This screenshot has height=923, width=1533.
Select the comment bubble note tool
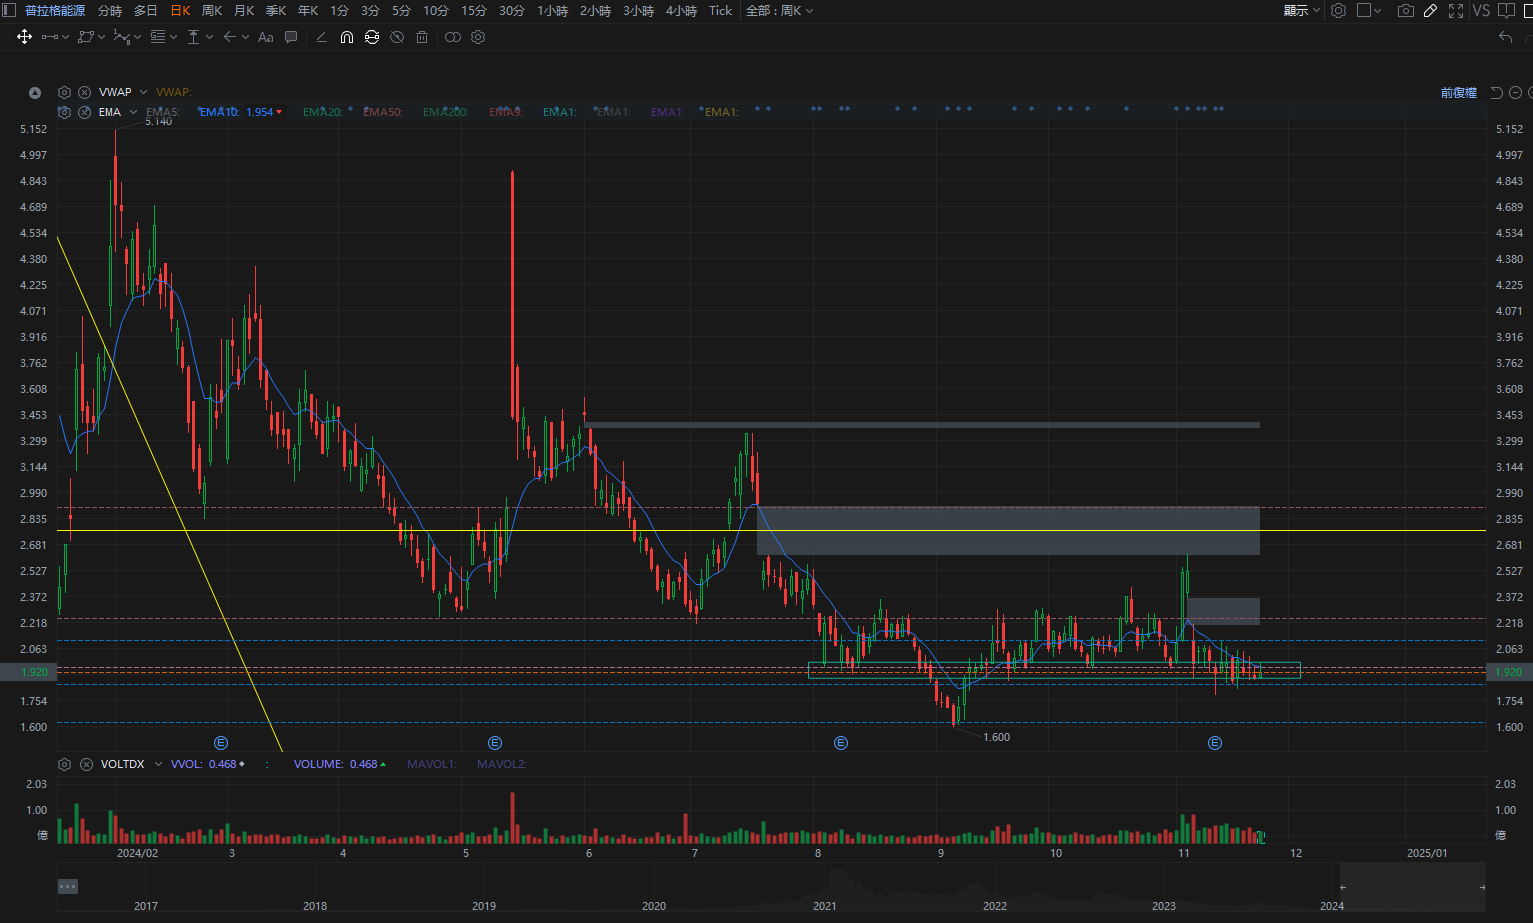[291, 37]
